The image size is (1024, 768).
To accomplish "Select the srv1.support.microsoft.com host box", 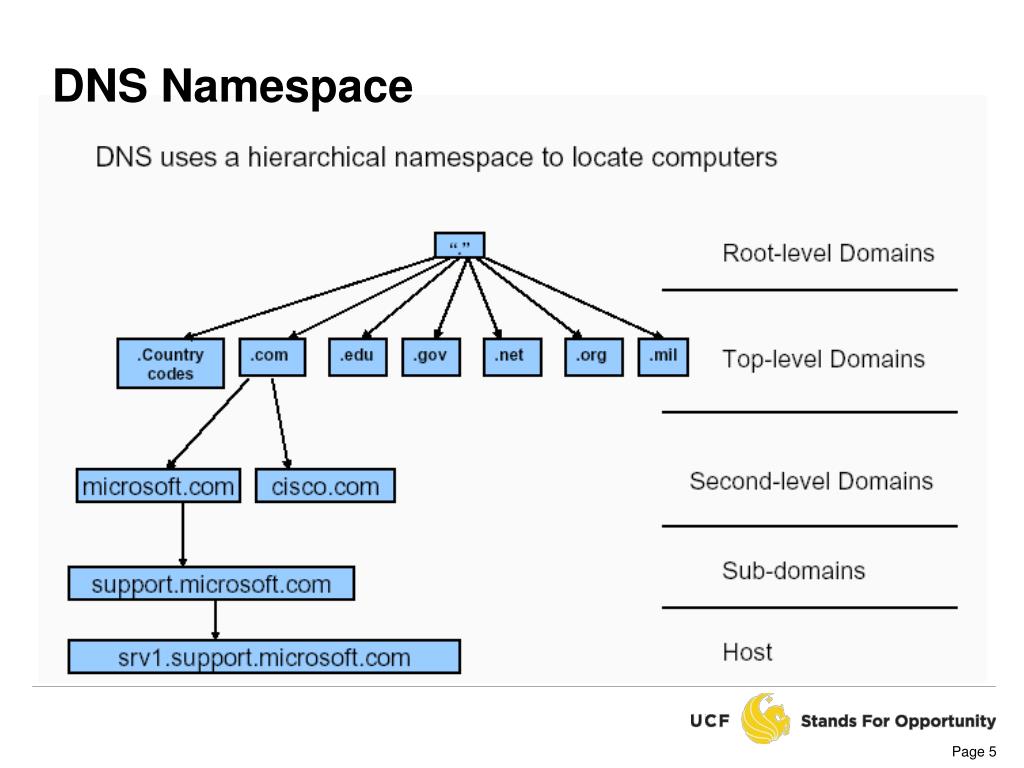I will tap(264, 656).
